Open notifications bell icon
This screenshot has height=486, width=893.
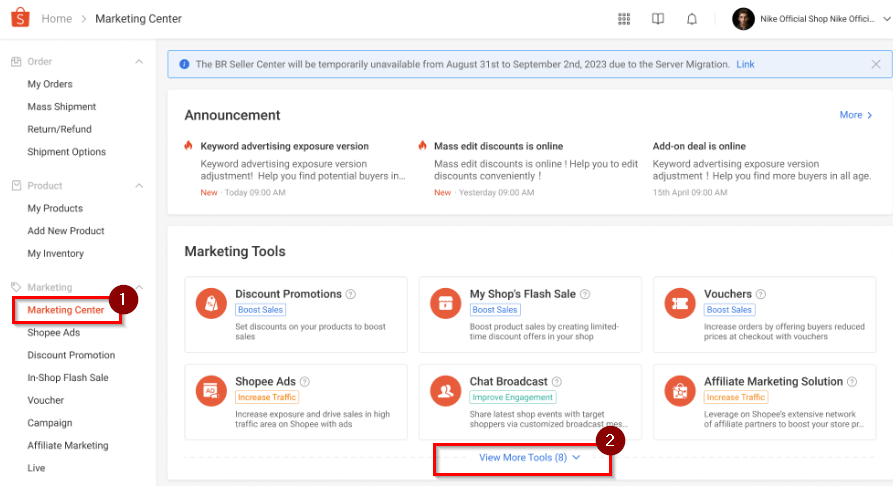pyautogui.click(x=691, y=19)
